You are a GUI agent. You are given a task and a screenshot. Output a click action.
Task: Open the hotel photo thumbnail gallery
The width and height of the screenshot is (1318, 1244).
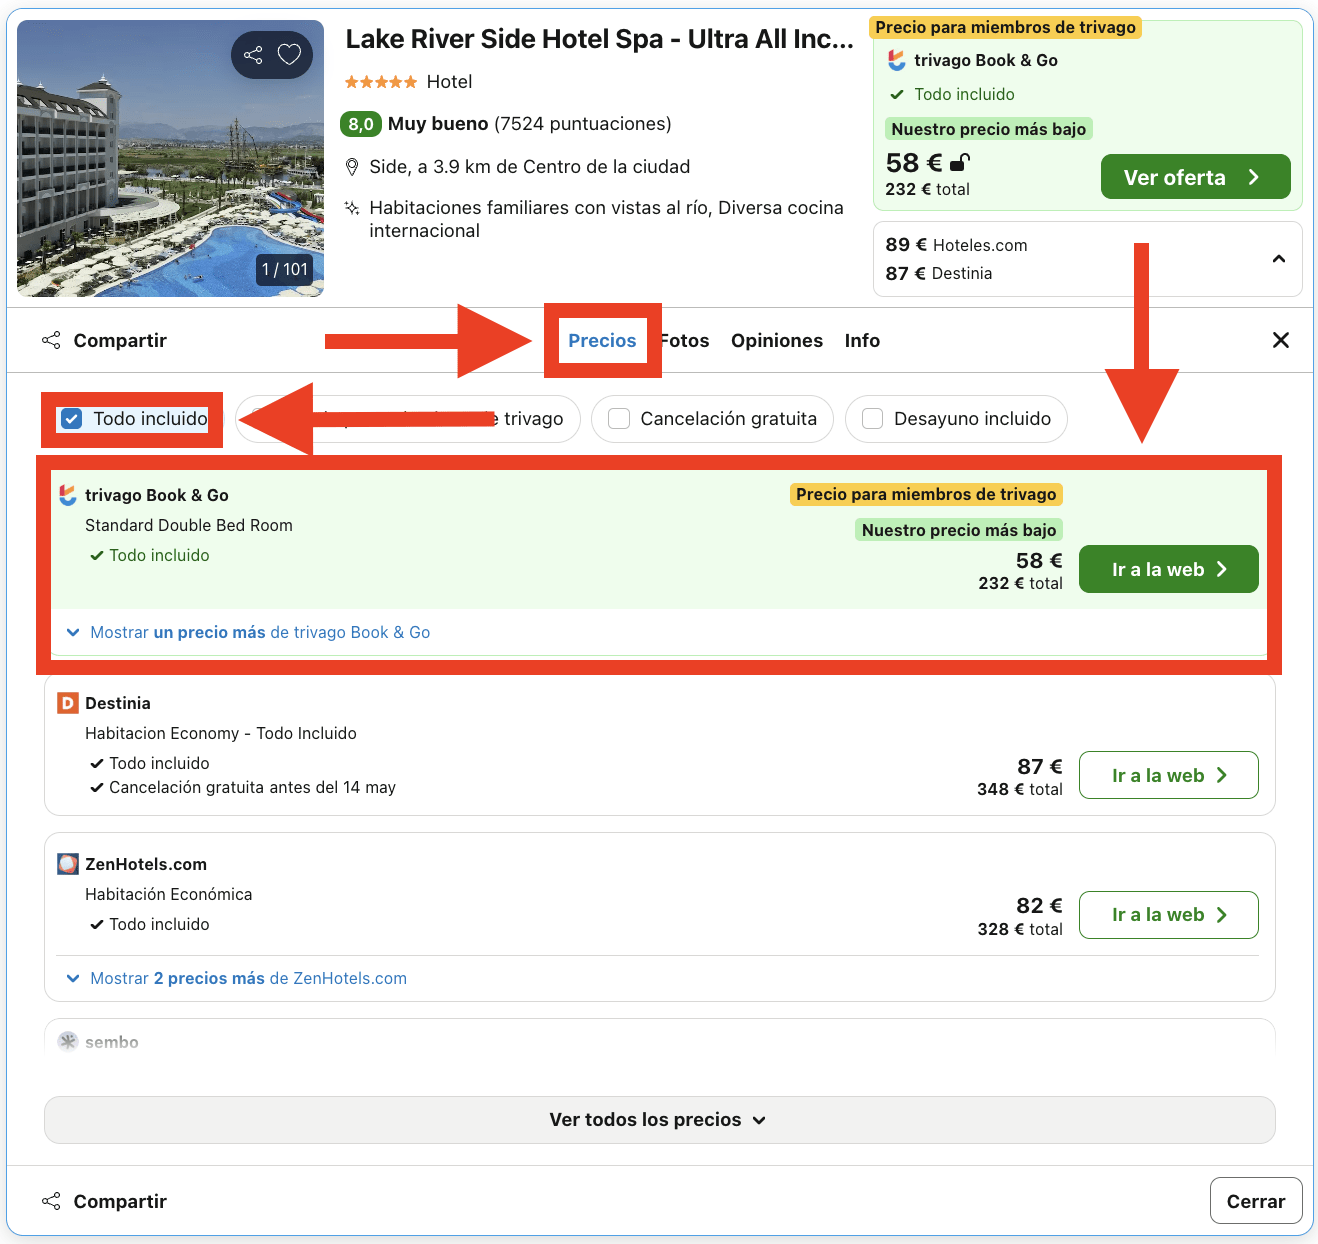click(170, 158)
